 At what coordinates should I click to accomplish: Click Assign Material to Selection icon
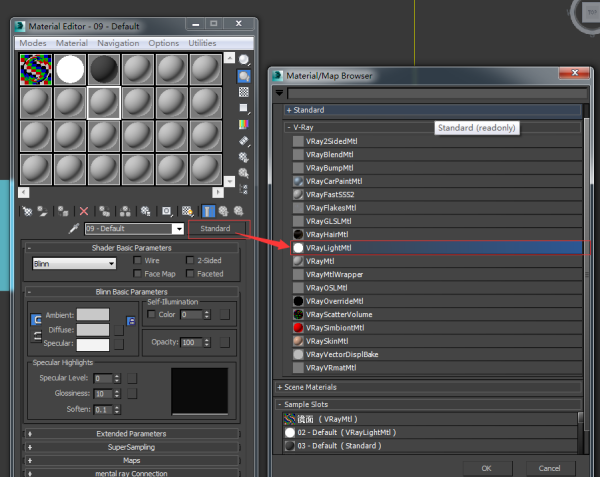[63, 211]
